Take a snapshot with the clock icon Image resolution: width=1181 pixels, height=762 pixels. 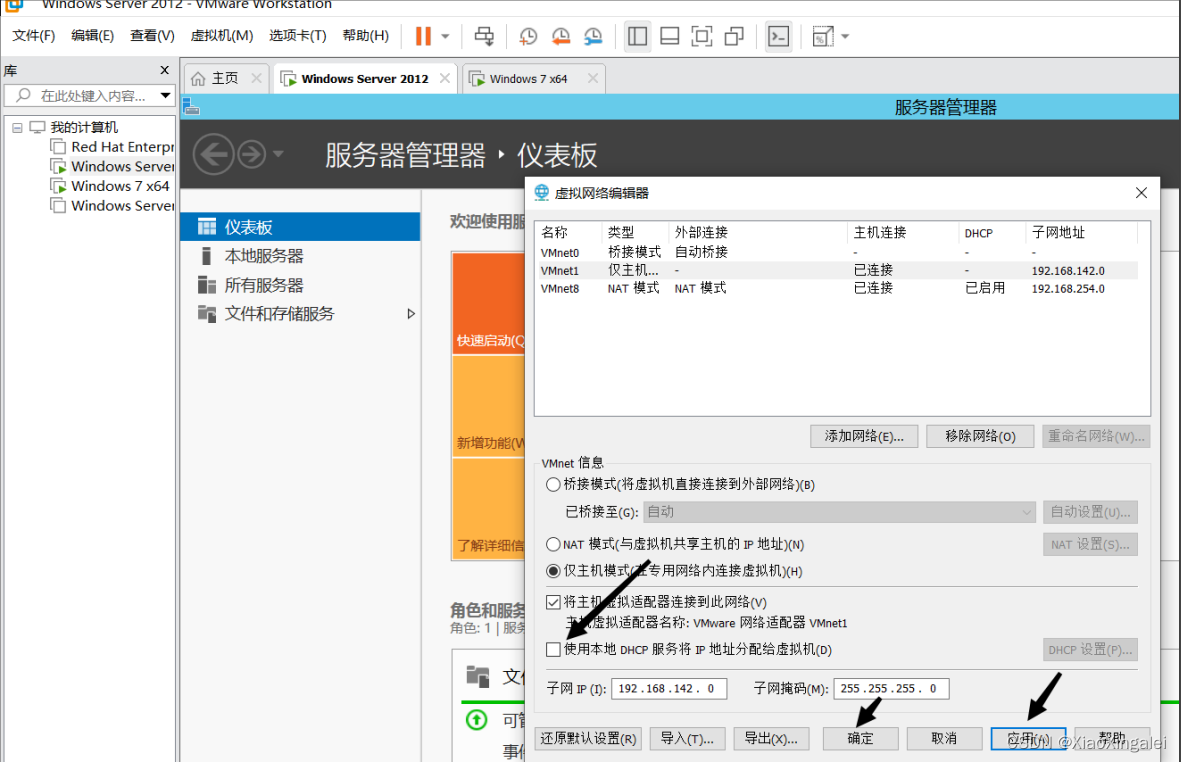point(528,36)
